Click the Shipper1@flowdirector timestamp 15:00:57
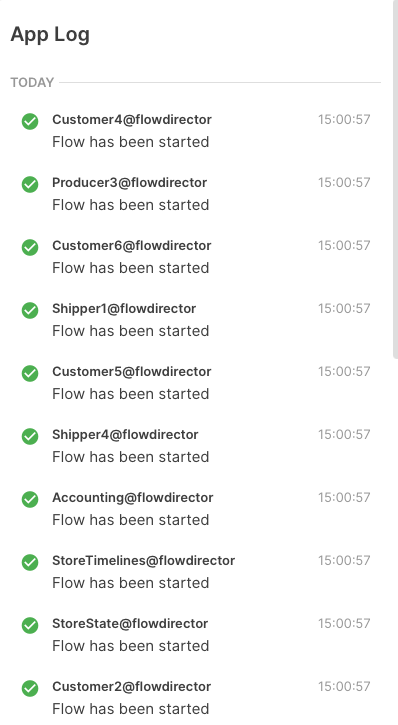Viewport: 398px width, 725px height. pos(344,308)
